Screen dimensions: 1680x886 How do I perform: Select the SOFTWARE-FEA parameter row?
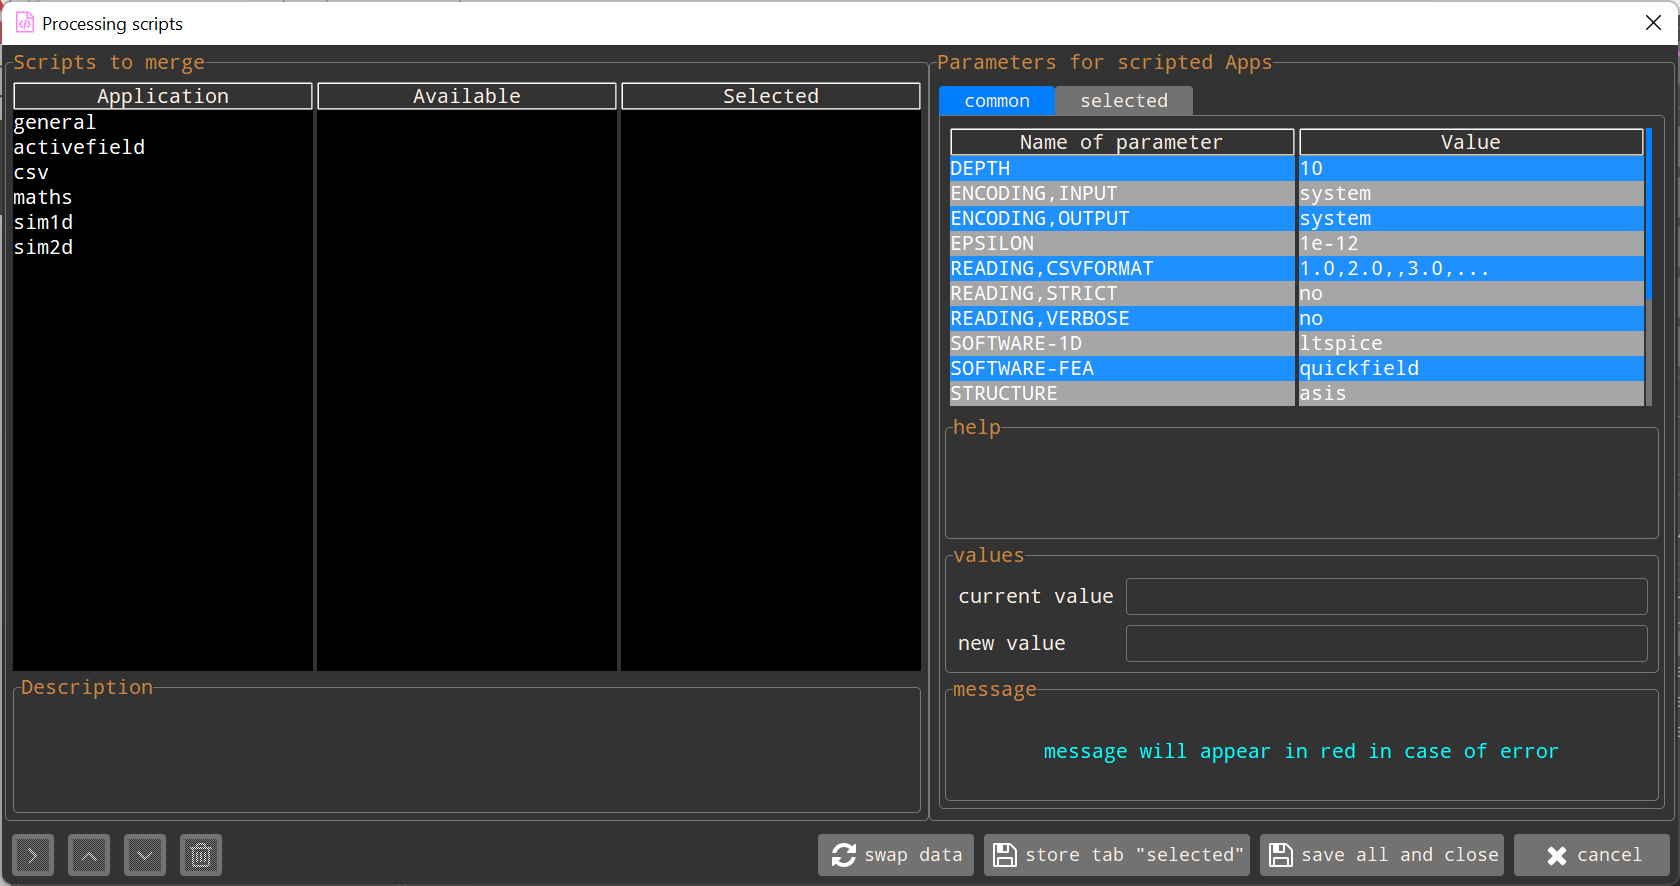click(x=1121, y=369)
